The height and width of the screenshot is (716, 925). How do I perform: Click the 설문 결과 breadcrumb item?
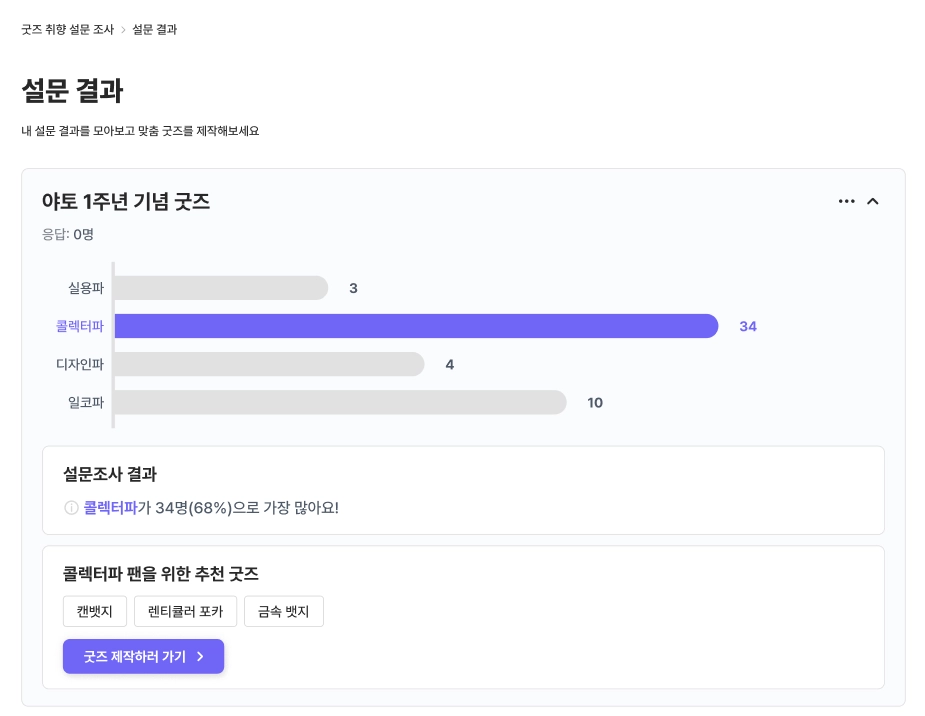click(154, 30)
